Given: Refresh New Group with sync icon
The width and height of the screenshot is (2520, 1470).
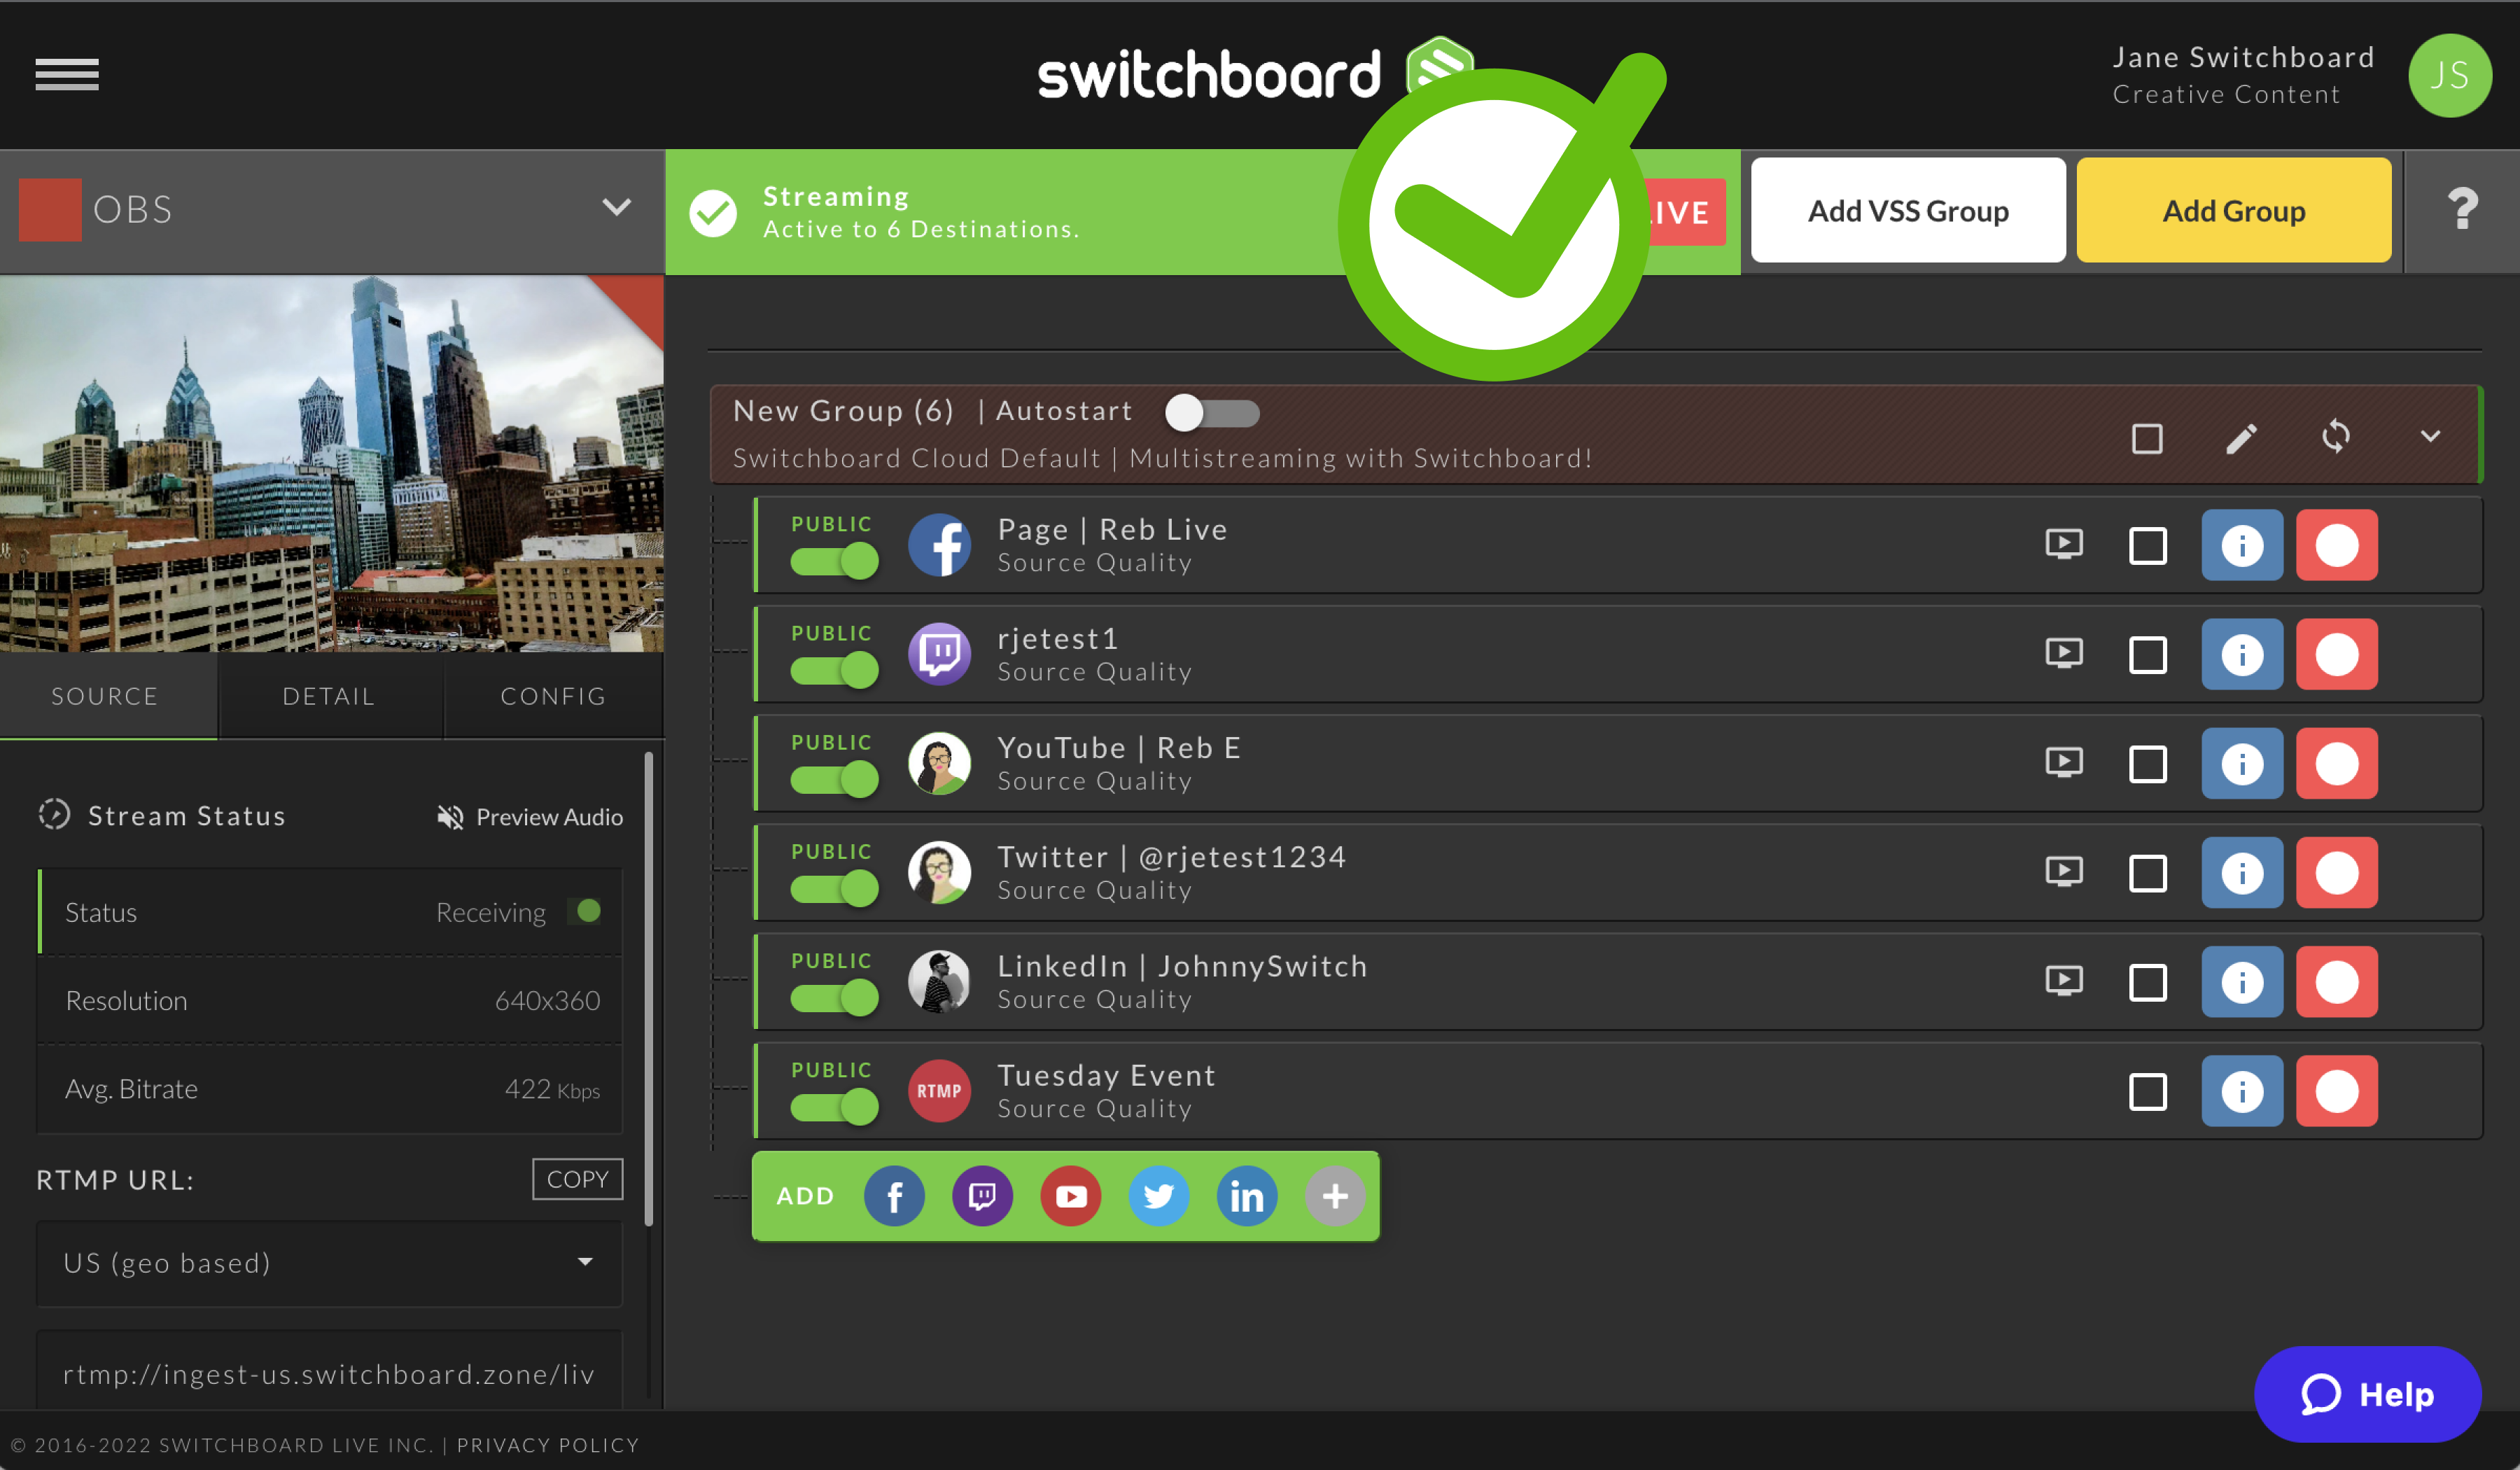Looking at the screenshot, I should click(x=2335, y=437).
